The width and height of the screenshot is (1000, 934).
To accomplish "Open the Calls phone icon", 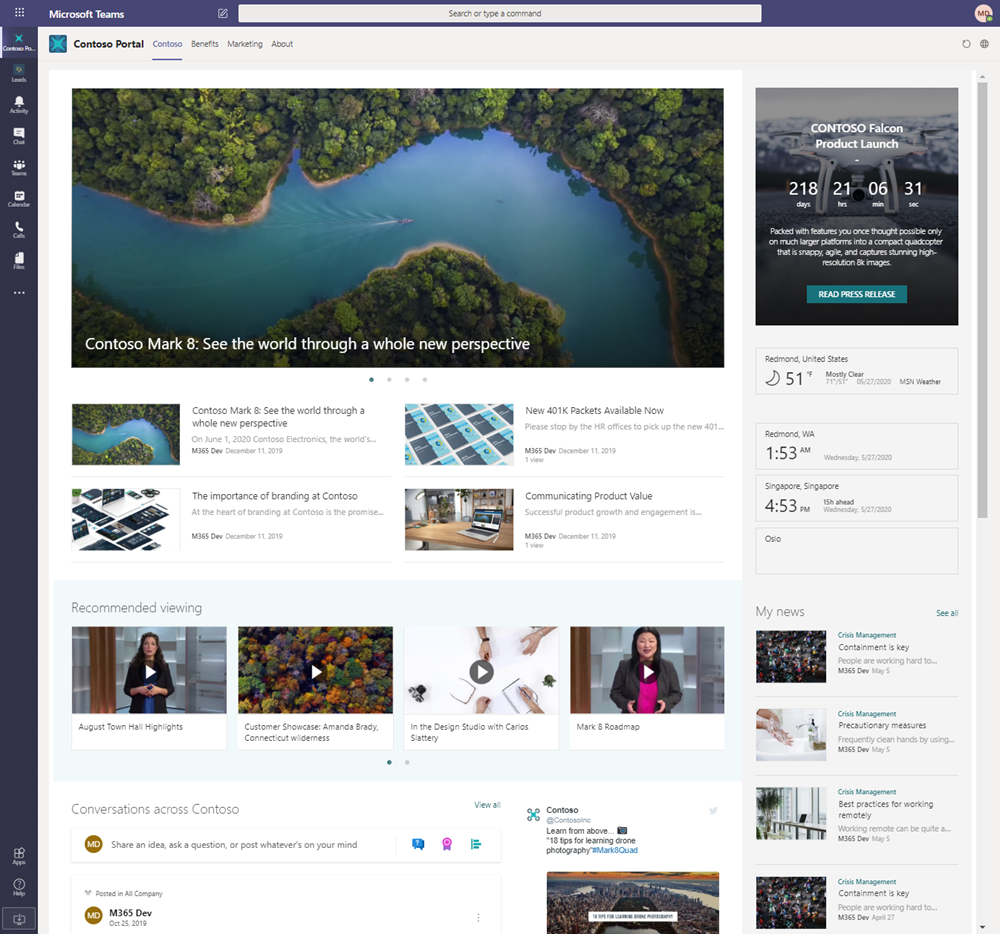I will [x=18, y=230].
